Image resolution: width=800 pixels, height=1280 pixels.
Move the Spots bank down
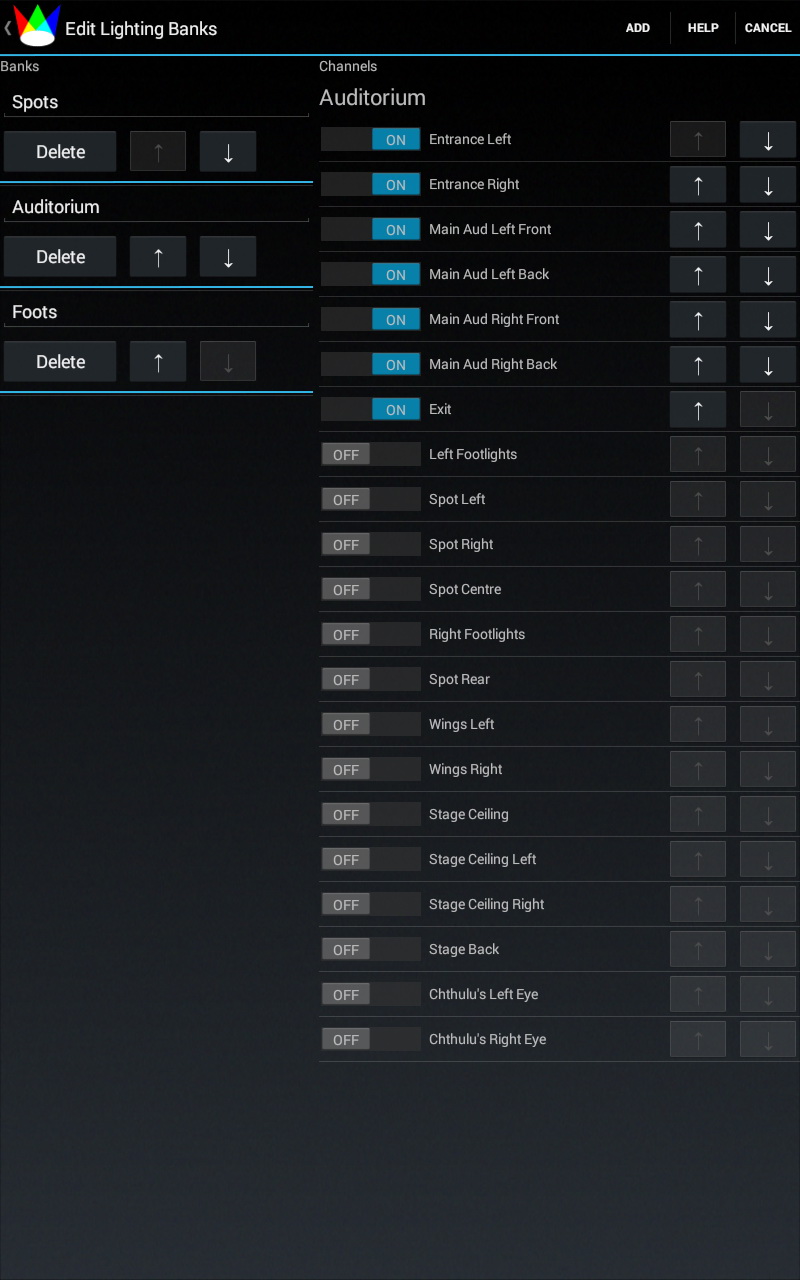click(227, 151)
